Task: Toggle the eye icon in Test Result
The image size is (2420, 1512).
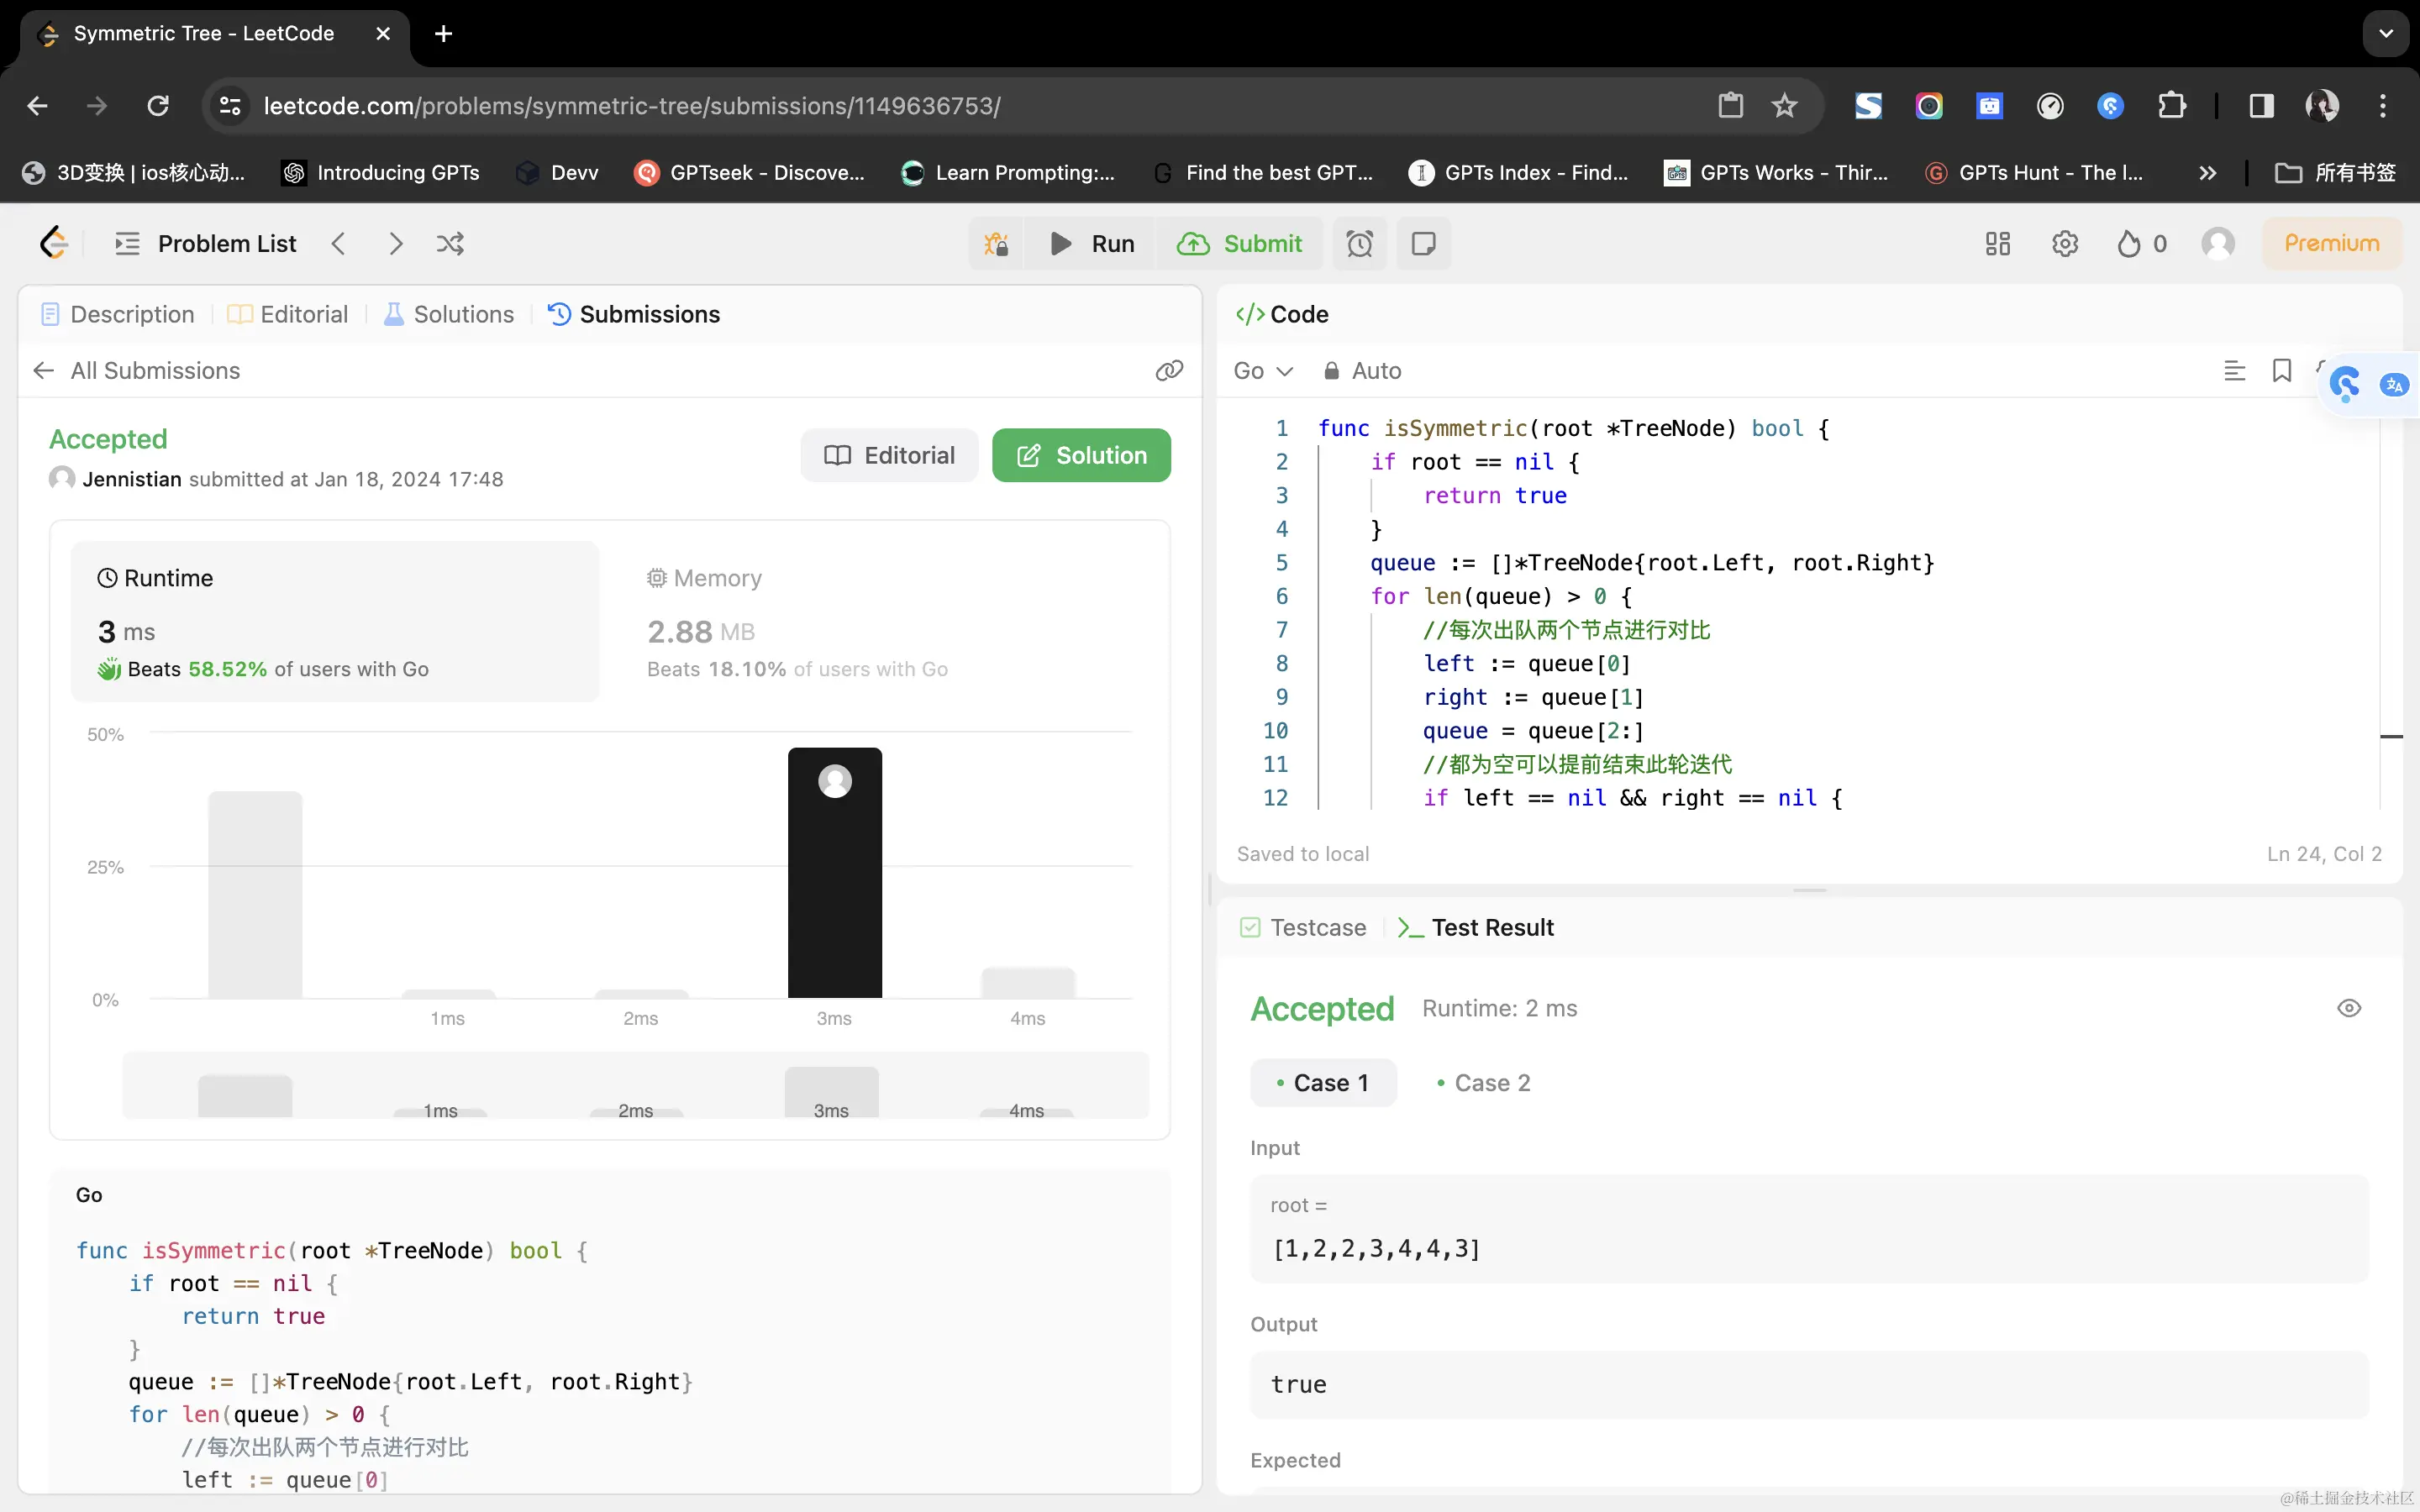Action: tap(2348, 1008)
